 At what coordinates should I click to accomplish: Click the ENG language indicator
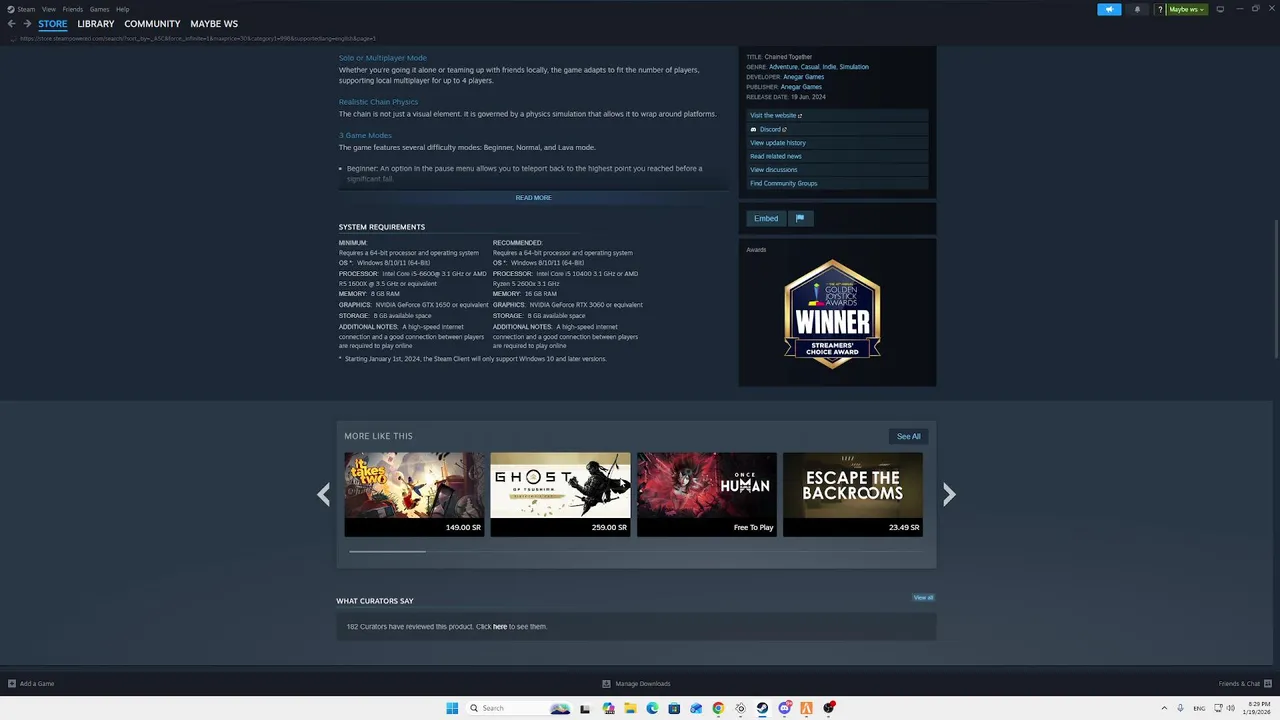click(1199, 708)
